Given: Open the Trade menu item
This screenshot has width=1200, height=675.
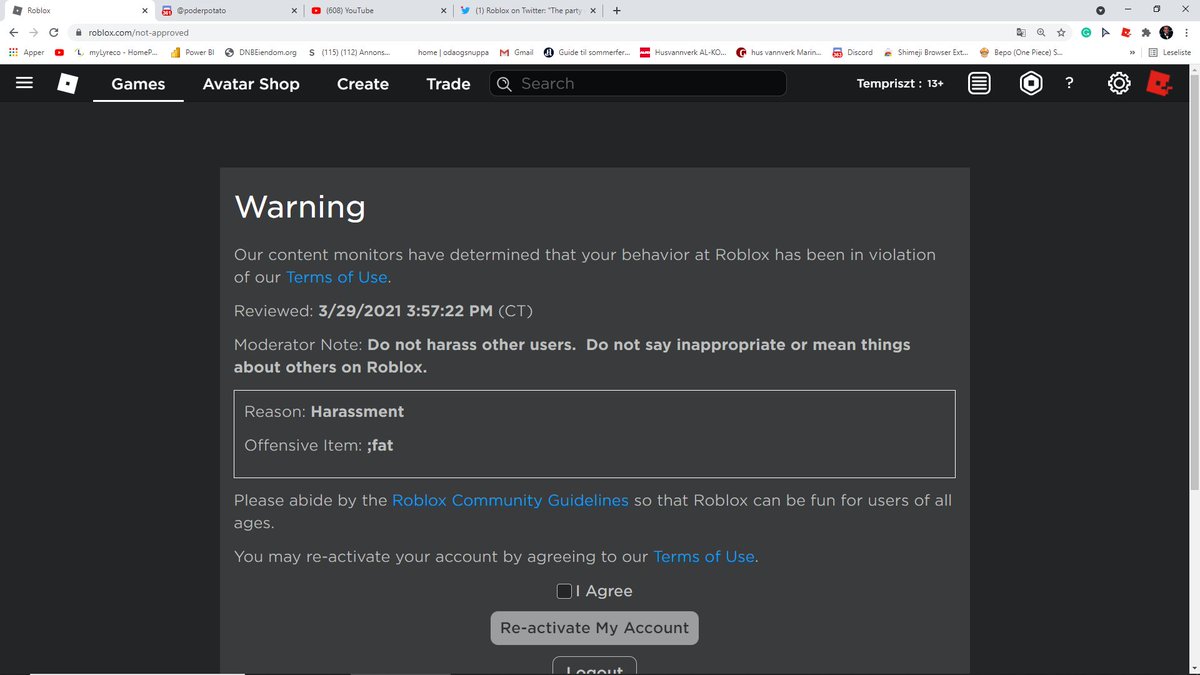Looking at the screenshot, I should (x=448, y=84).
